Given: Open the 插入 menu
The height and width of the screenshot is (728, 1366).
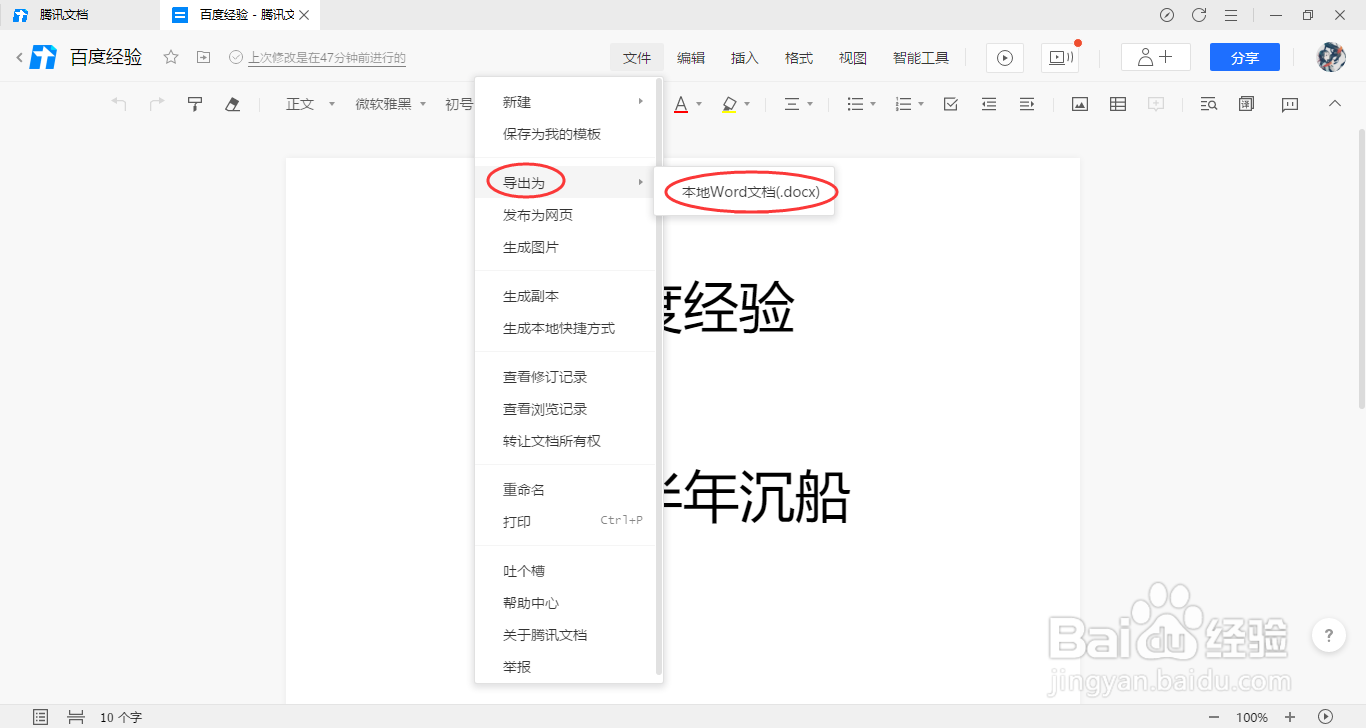Looking at the screenshot, I should [x=745, y=58].
